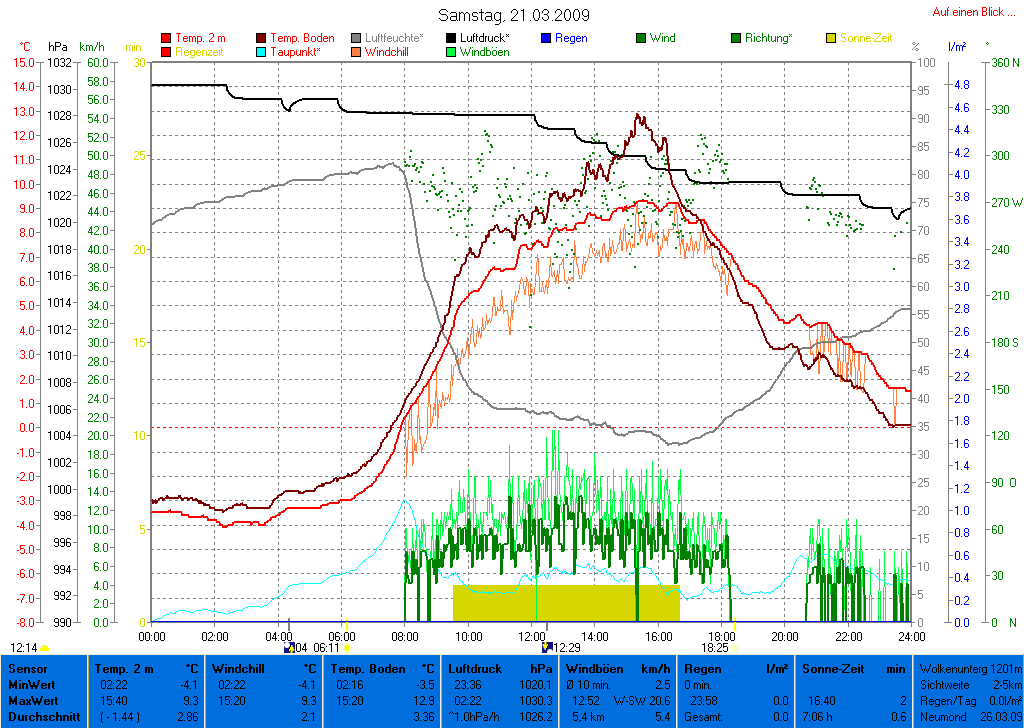The image size is (1024, 728).
Task: Open the 'Auf einen Blick ...' link
Action: pyautogui.click(x=967, y=12)
